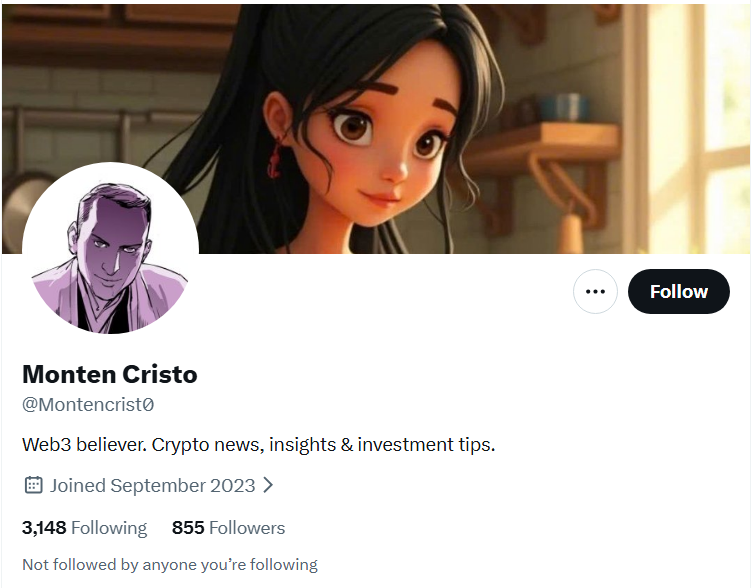
Task: Click the @Montencrist0 handle
Action: (x=88, y=405)
